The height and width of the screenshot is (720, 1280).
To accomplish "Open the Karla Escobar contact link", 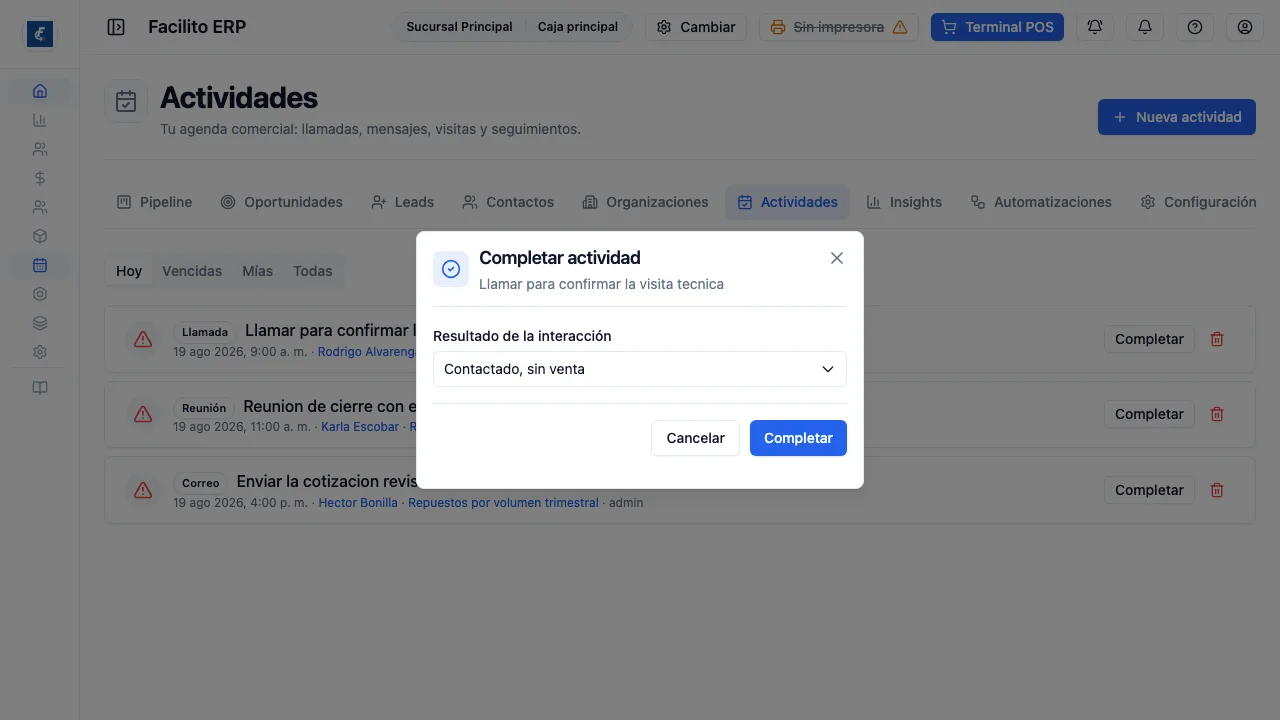I will tap(360, 427).
